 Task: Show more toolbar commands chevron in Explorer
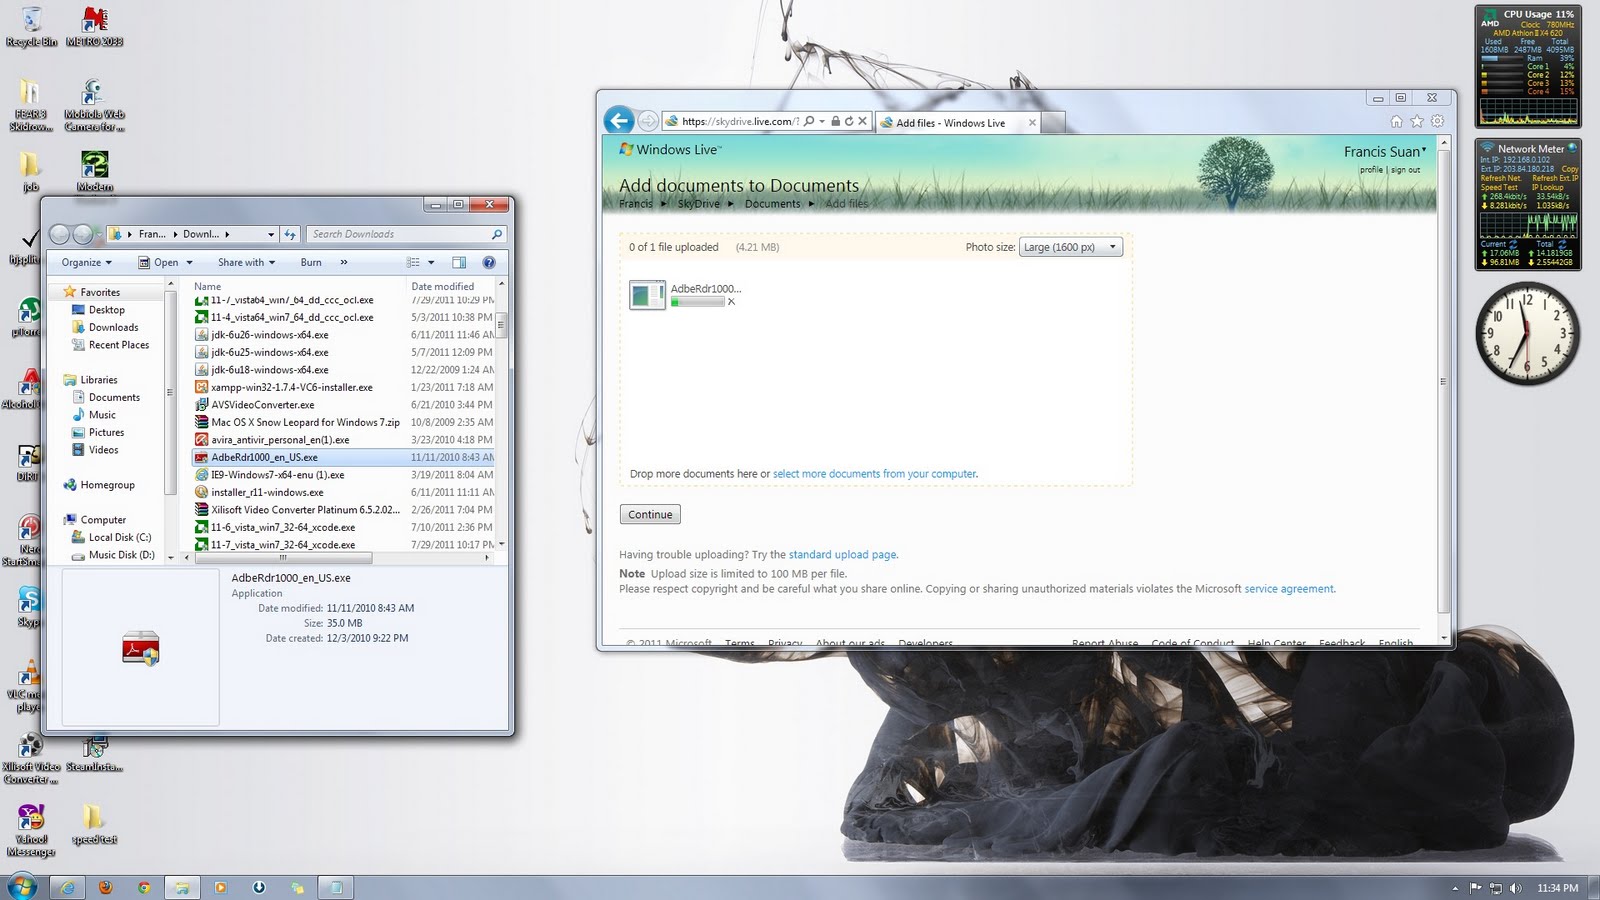tap(344, 262)
